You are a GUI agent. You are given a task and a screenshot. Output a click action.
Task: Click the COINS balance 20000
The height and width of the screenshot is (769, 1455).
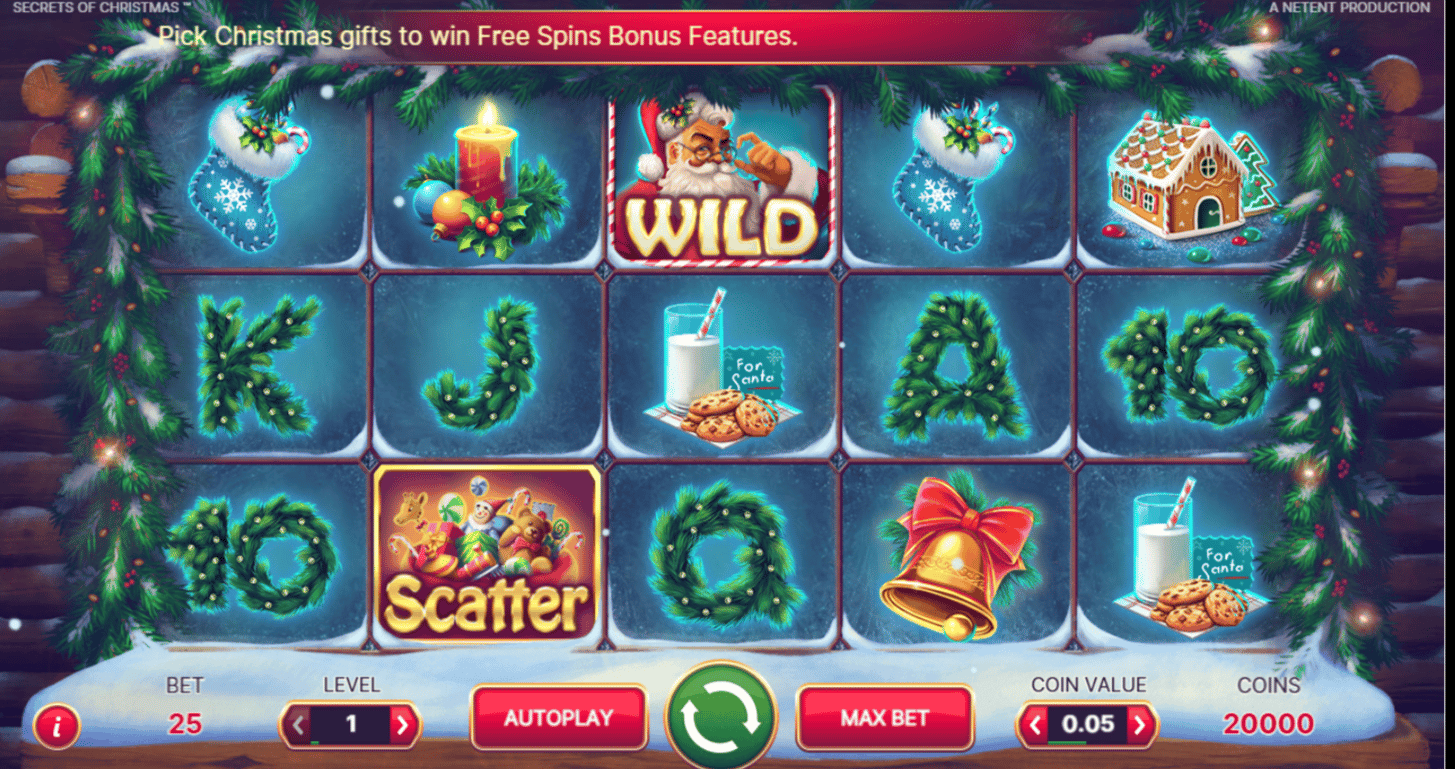[x=1268, y=724]
